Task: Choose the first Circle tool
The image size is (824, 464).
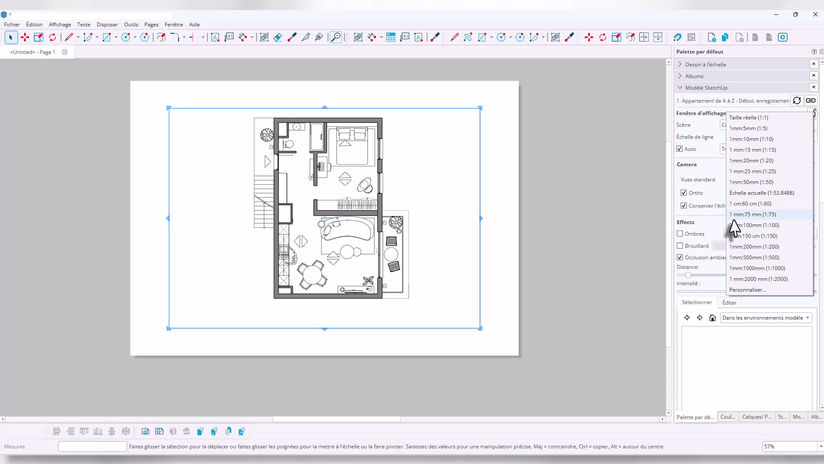Action: coord(126,37)
